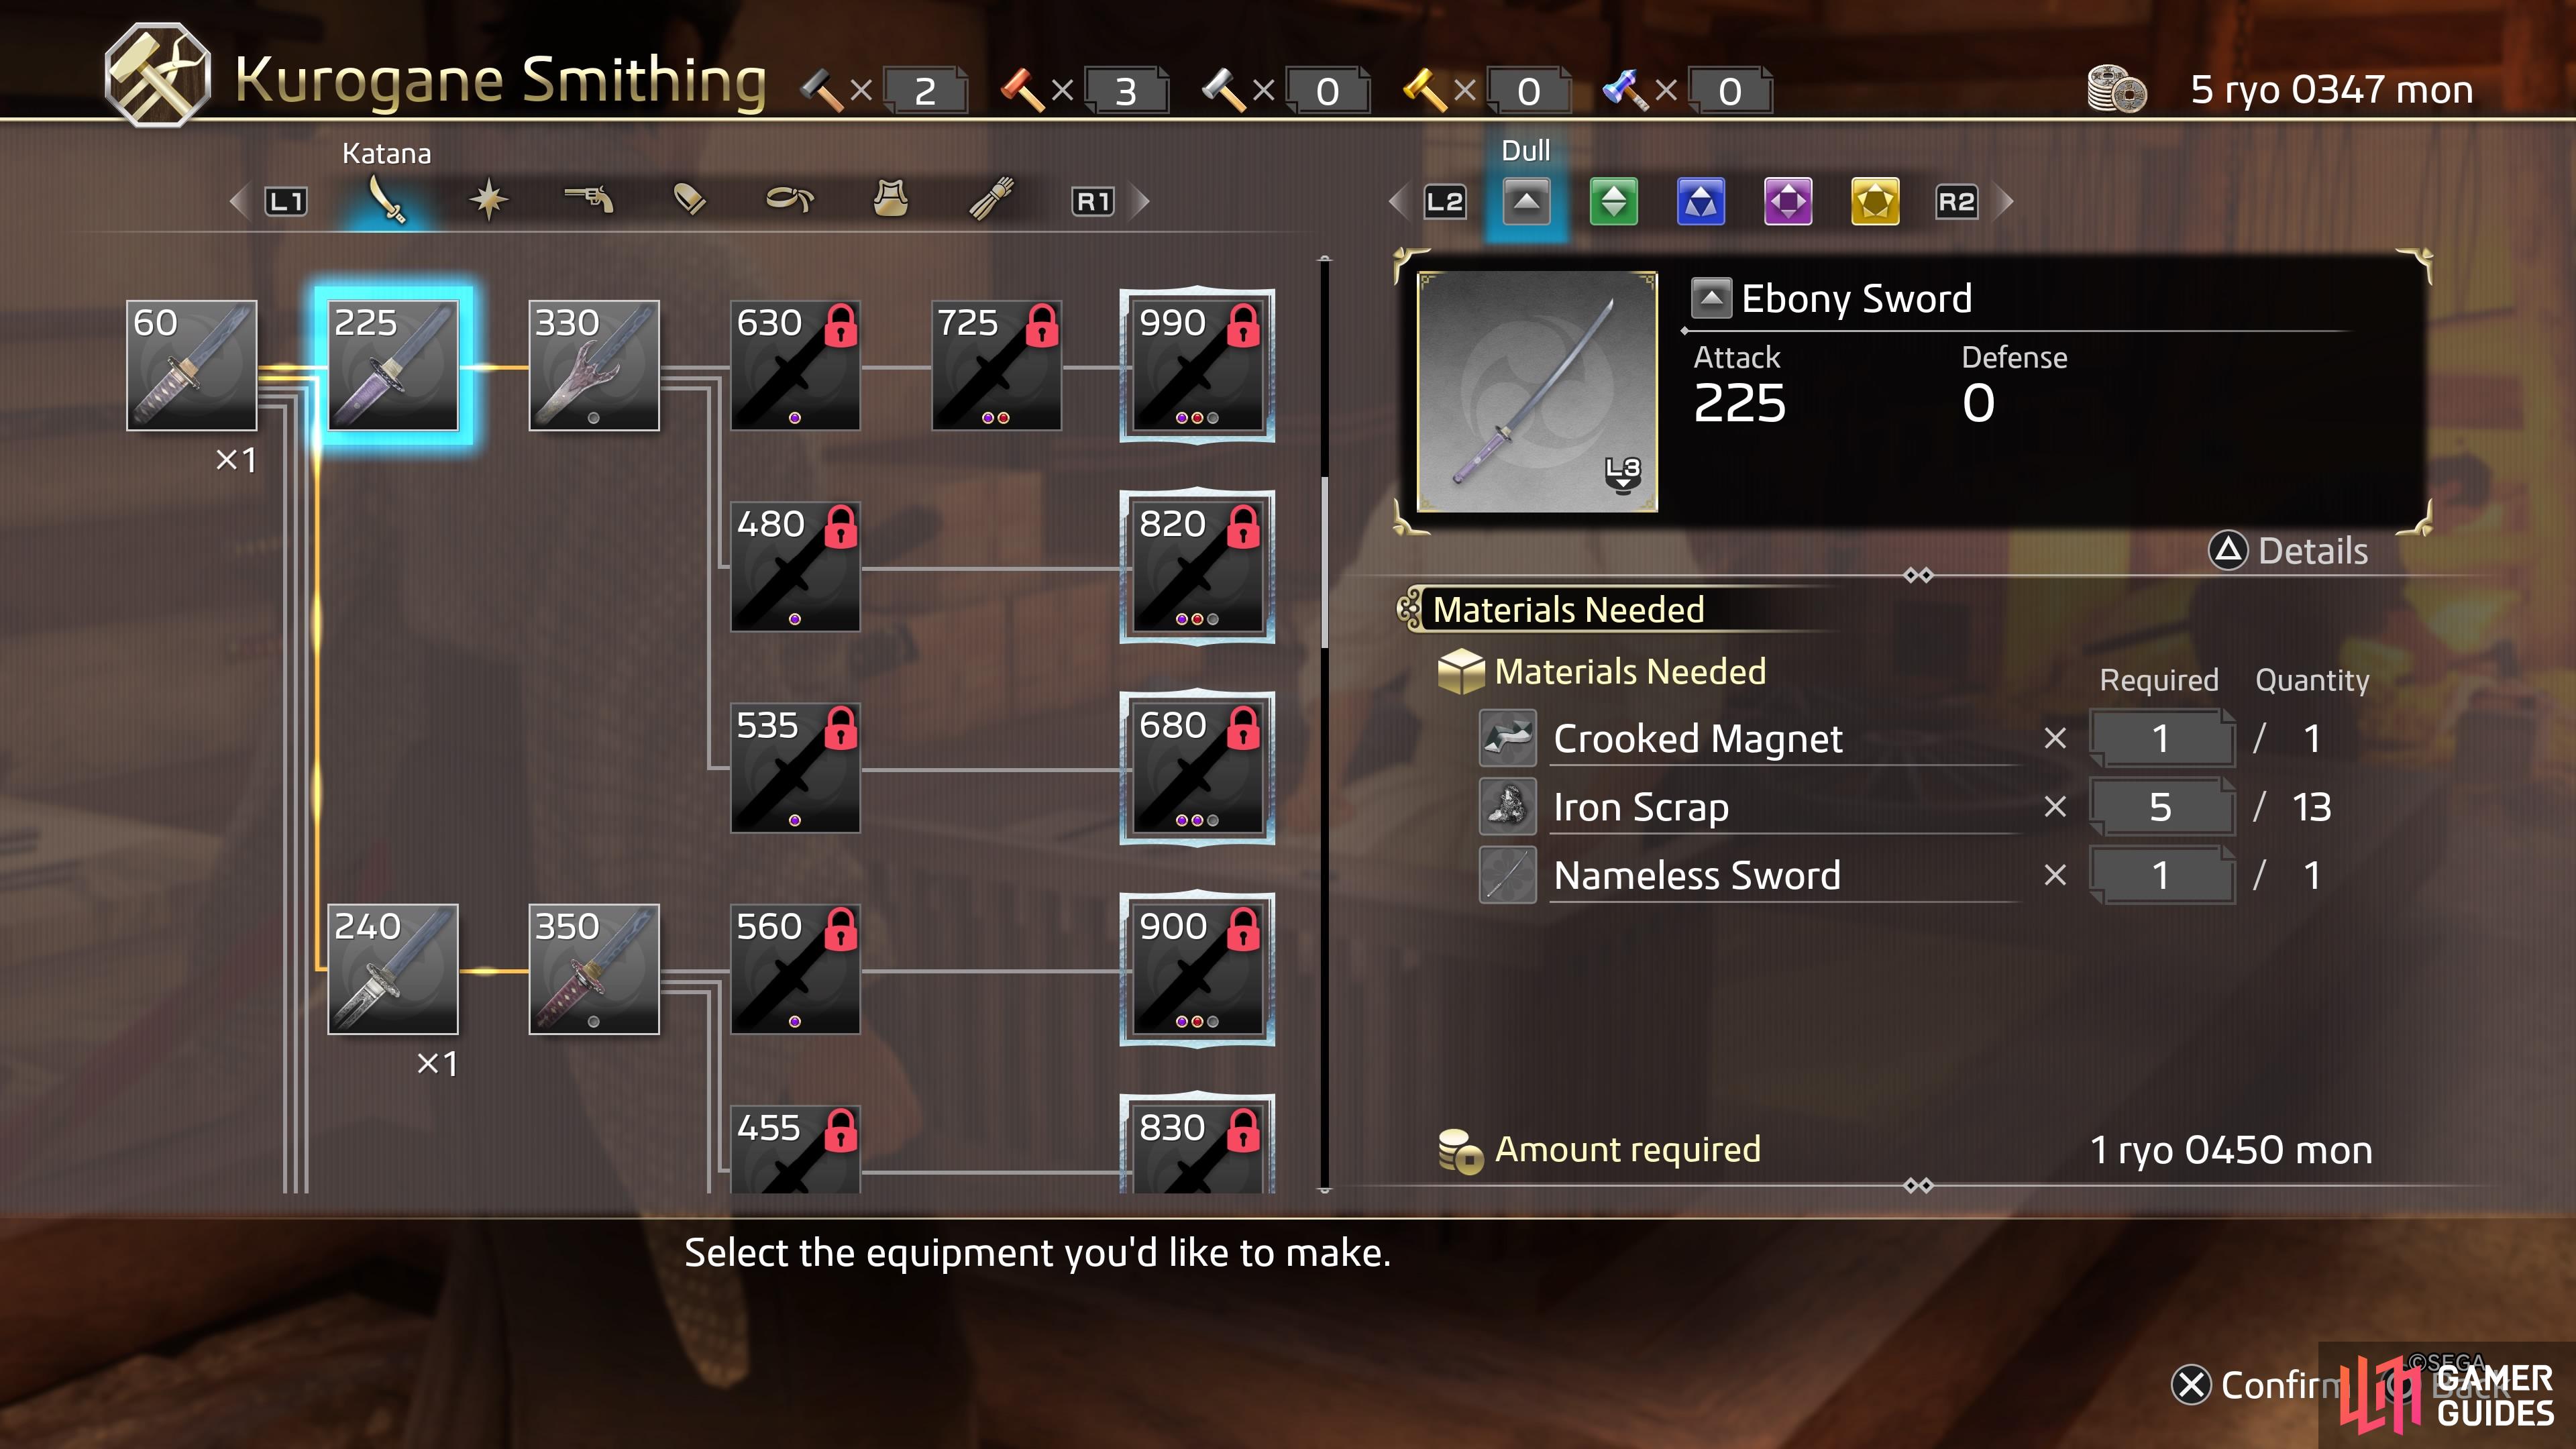Select the coiled rope category tab
Viewport: 2576px width, 1449px height.
click(790, 199)
